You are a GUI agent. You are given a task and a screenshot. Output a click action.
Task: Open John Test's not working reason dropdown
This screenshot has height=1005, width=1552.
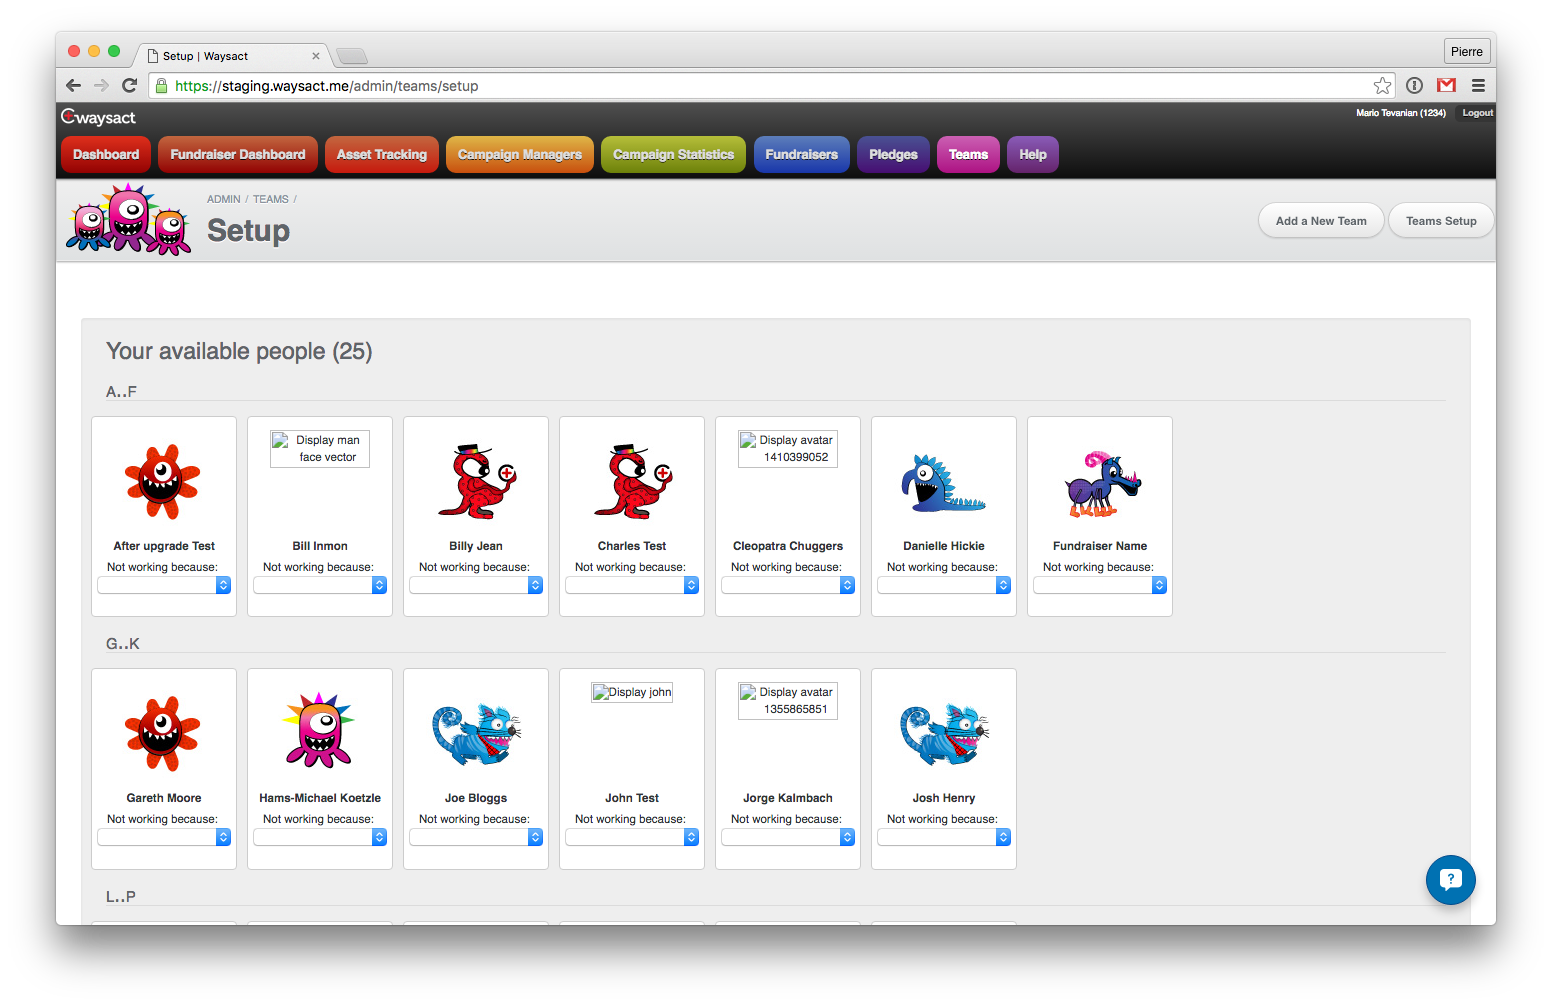coord(632,838)
